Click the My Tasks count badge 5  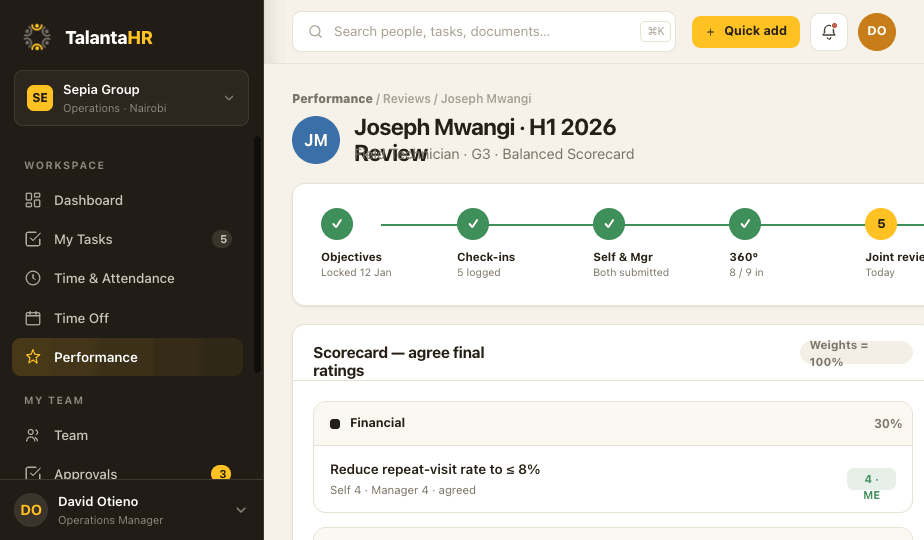click(x=222, y=239)
